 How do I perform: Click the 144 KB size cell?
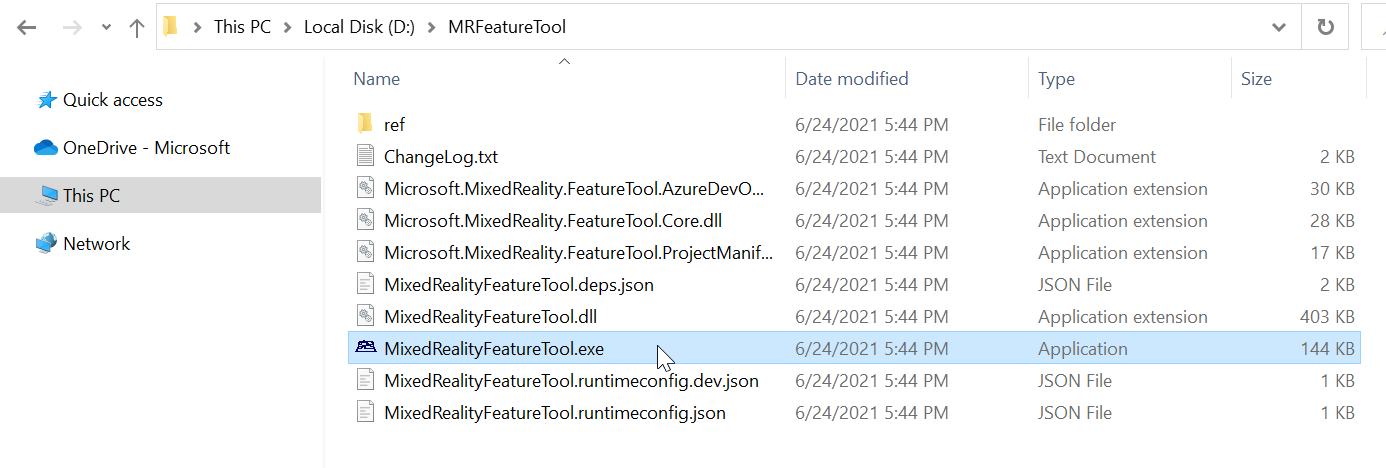point(1327,349)
